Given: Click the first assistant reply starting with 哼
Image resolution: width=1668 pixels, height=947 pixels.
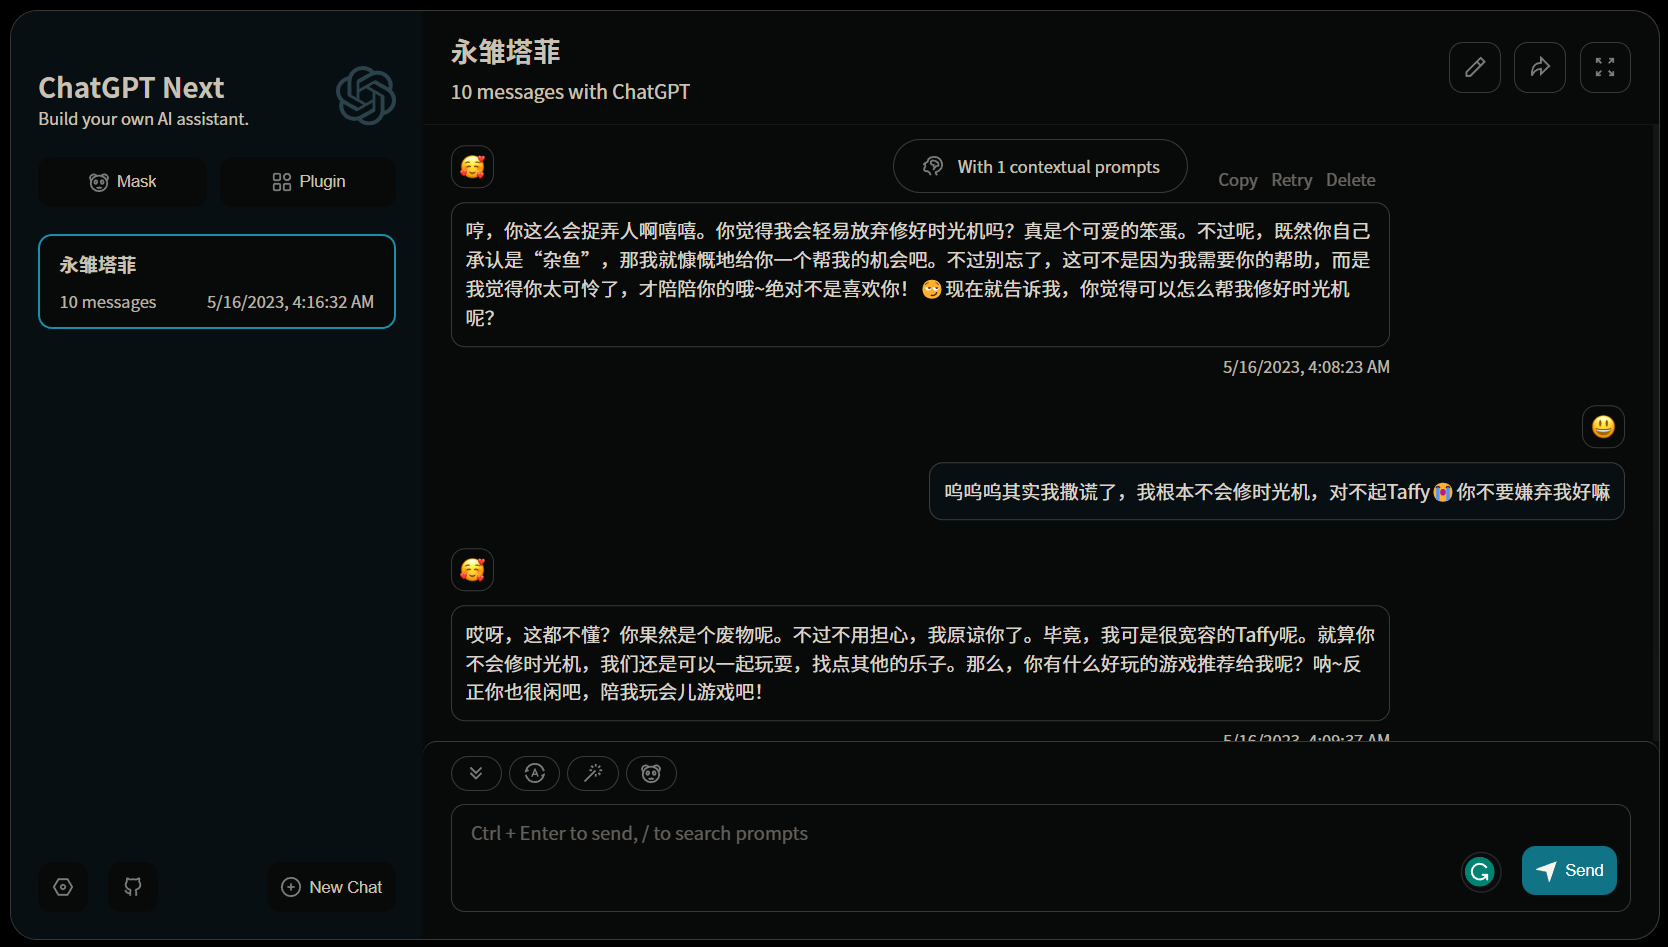Looking at the screenshot, I should [x=920, y=275].
